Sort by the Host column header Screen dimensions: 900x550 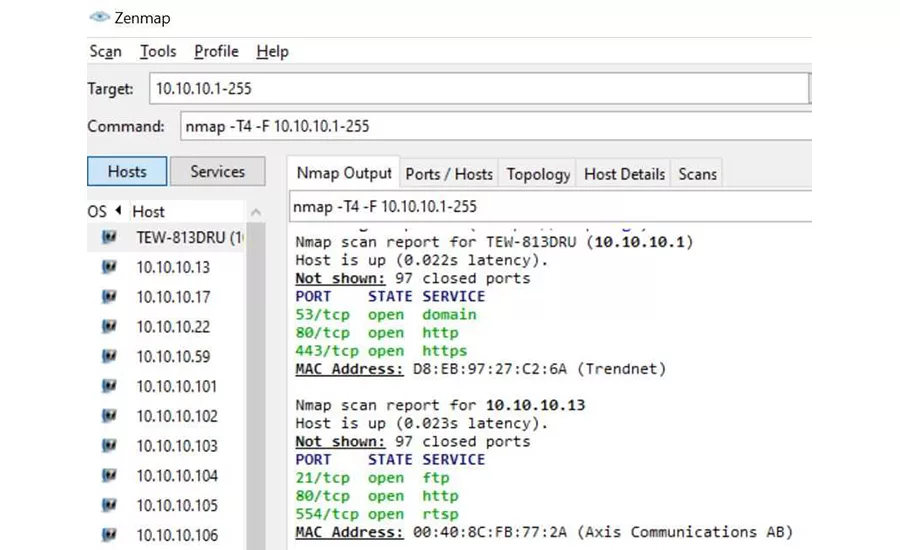pyautogui.click(x=149, y=212)
